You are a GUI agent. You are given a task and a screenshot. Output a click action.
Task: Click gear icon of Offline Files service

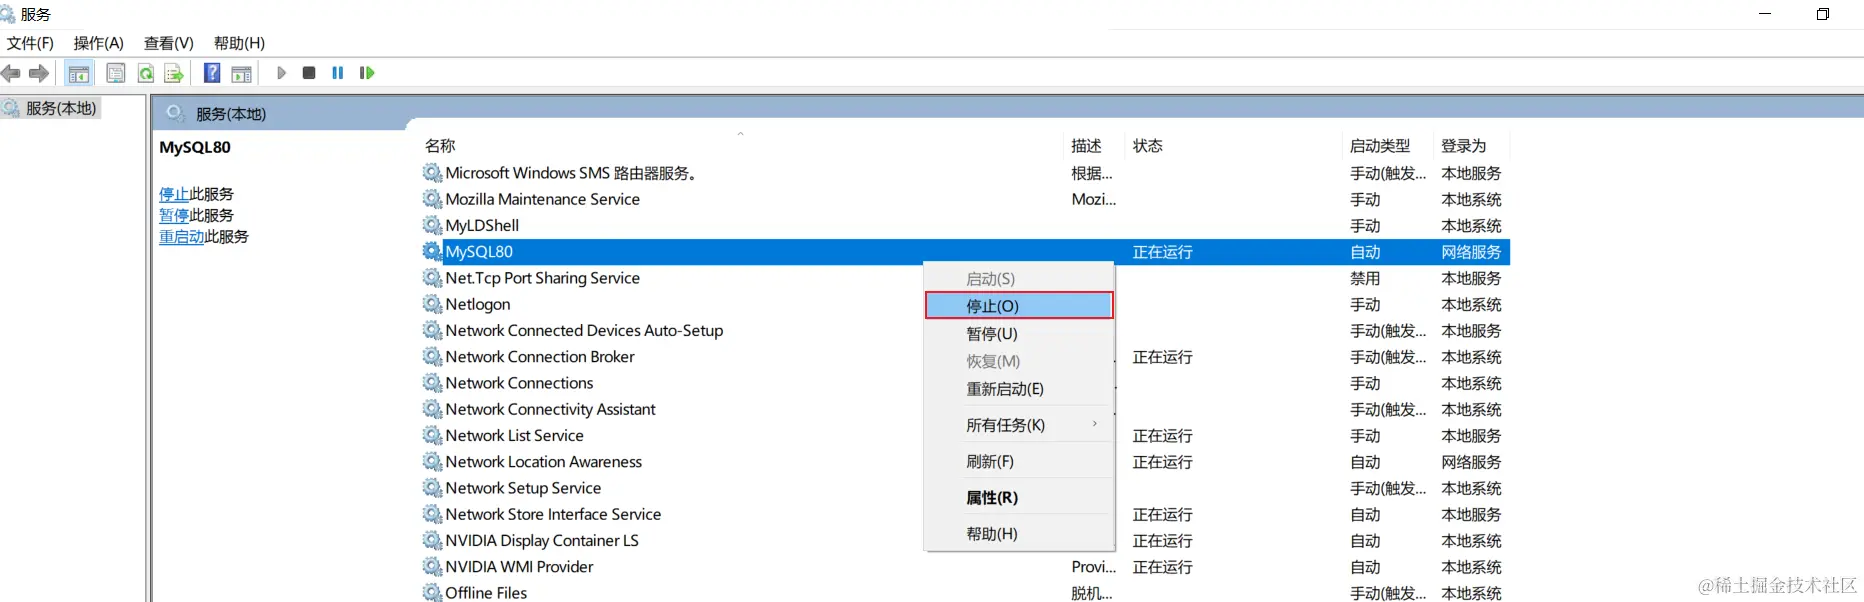point(432,592)
